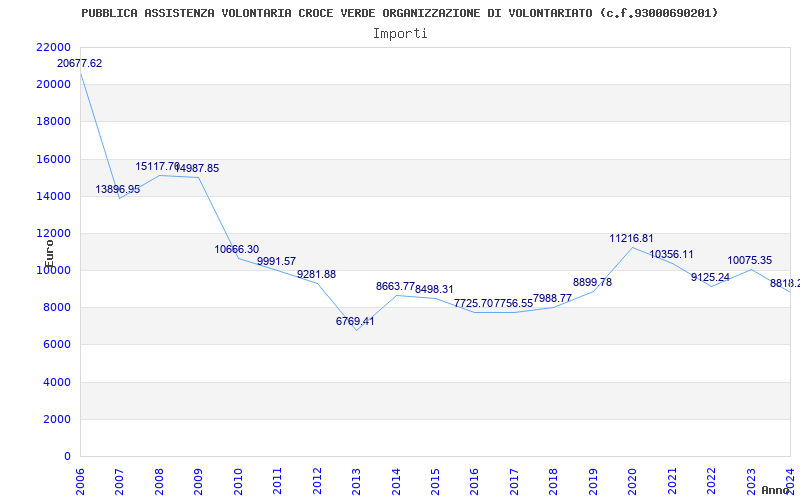Click the 2009 year axis label
Viewport: 800px width, 500px height.
198,481
